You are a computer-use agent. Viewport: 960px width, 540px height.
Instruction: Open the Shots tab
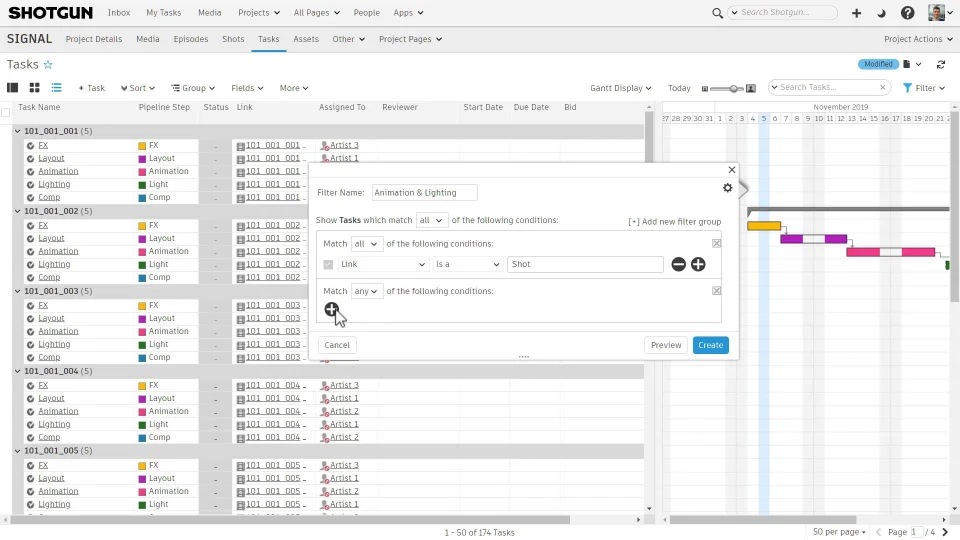pyautogui.click(x=233, y=39)
